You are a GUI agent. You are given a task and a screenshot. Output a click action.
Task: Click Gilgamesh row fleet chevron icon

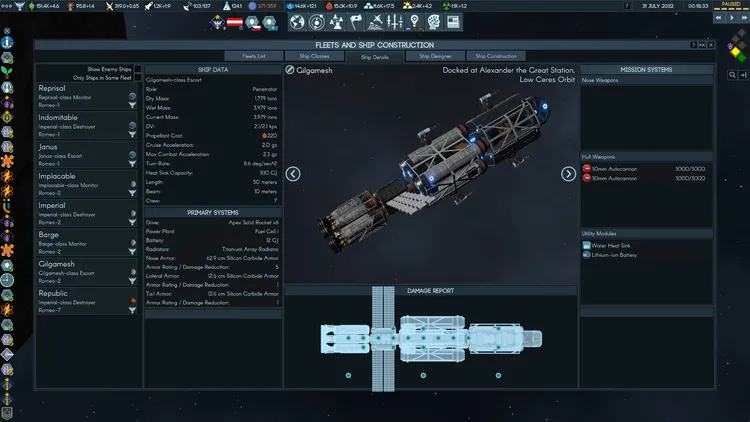(x=132, y=280)
